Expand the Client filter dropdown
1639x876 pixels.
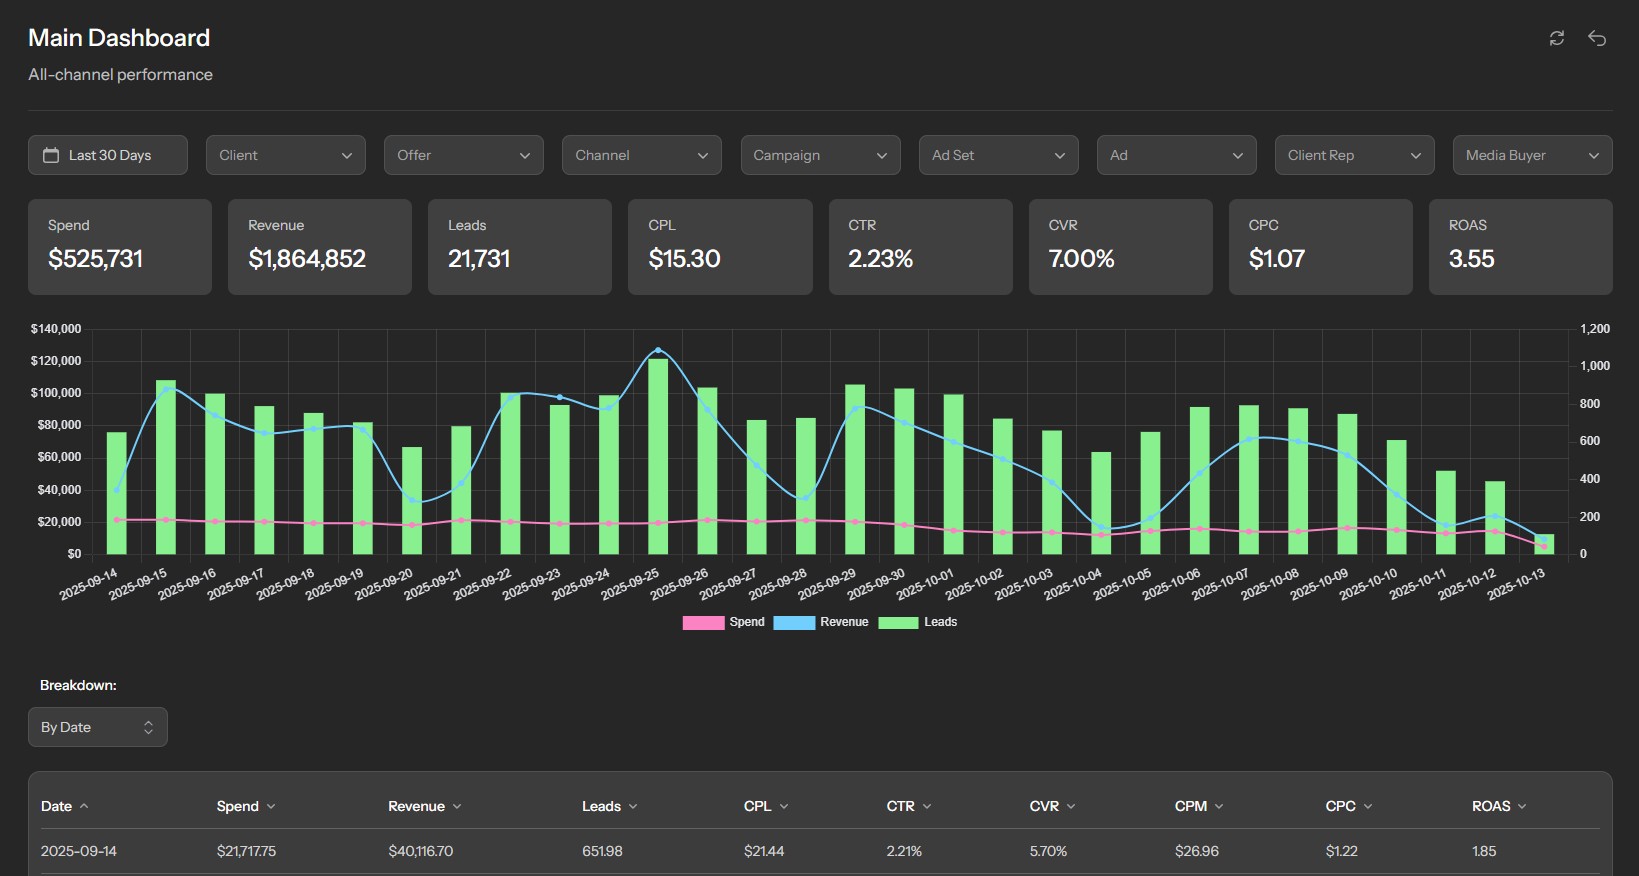[286, 155]
